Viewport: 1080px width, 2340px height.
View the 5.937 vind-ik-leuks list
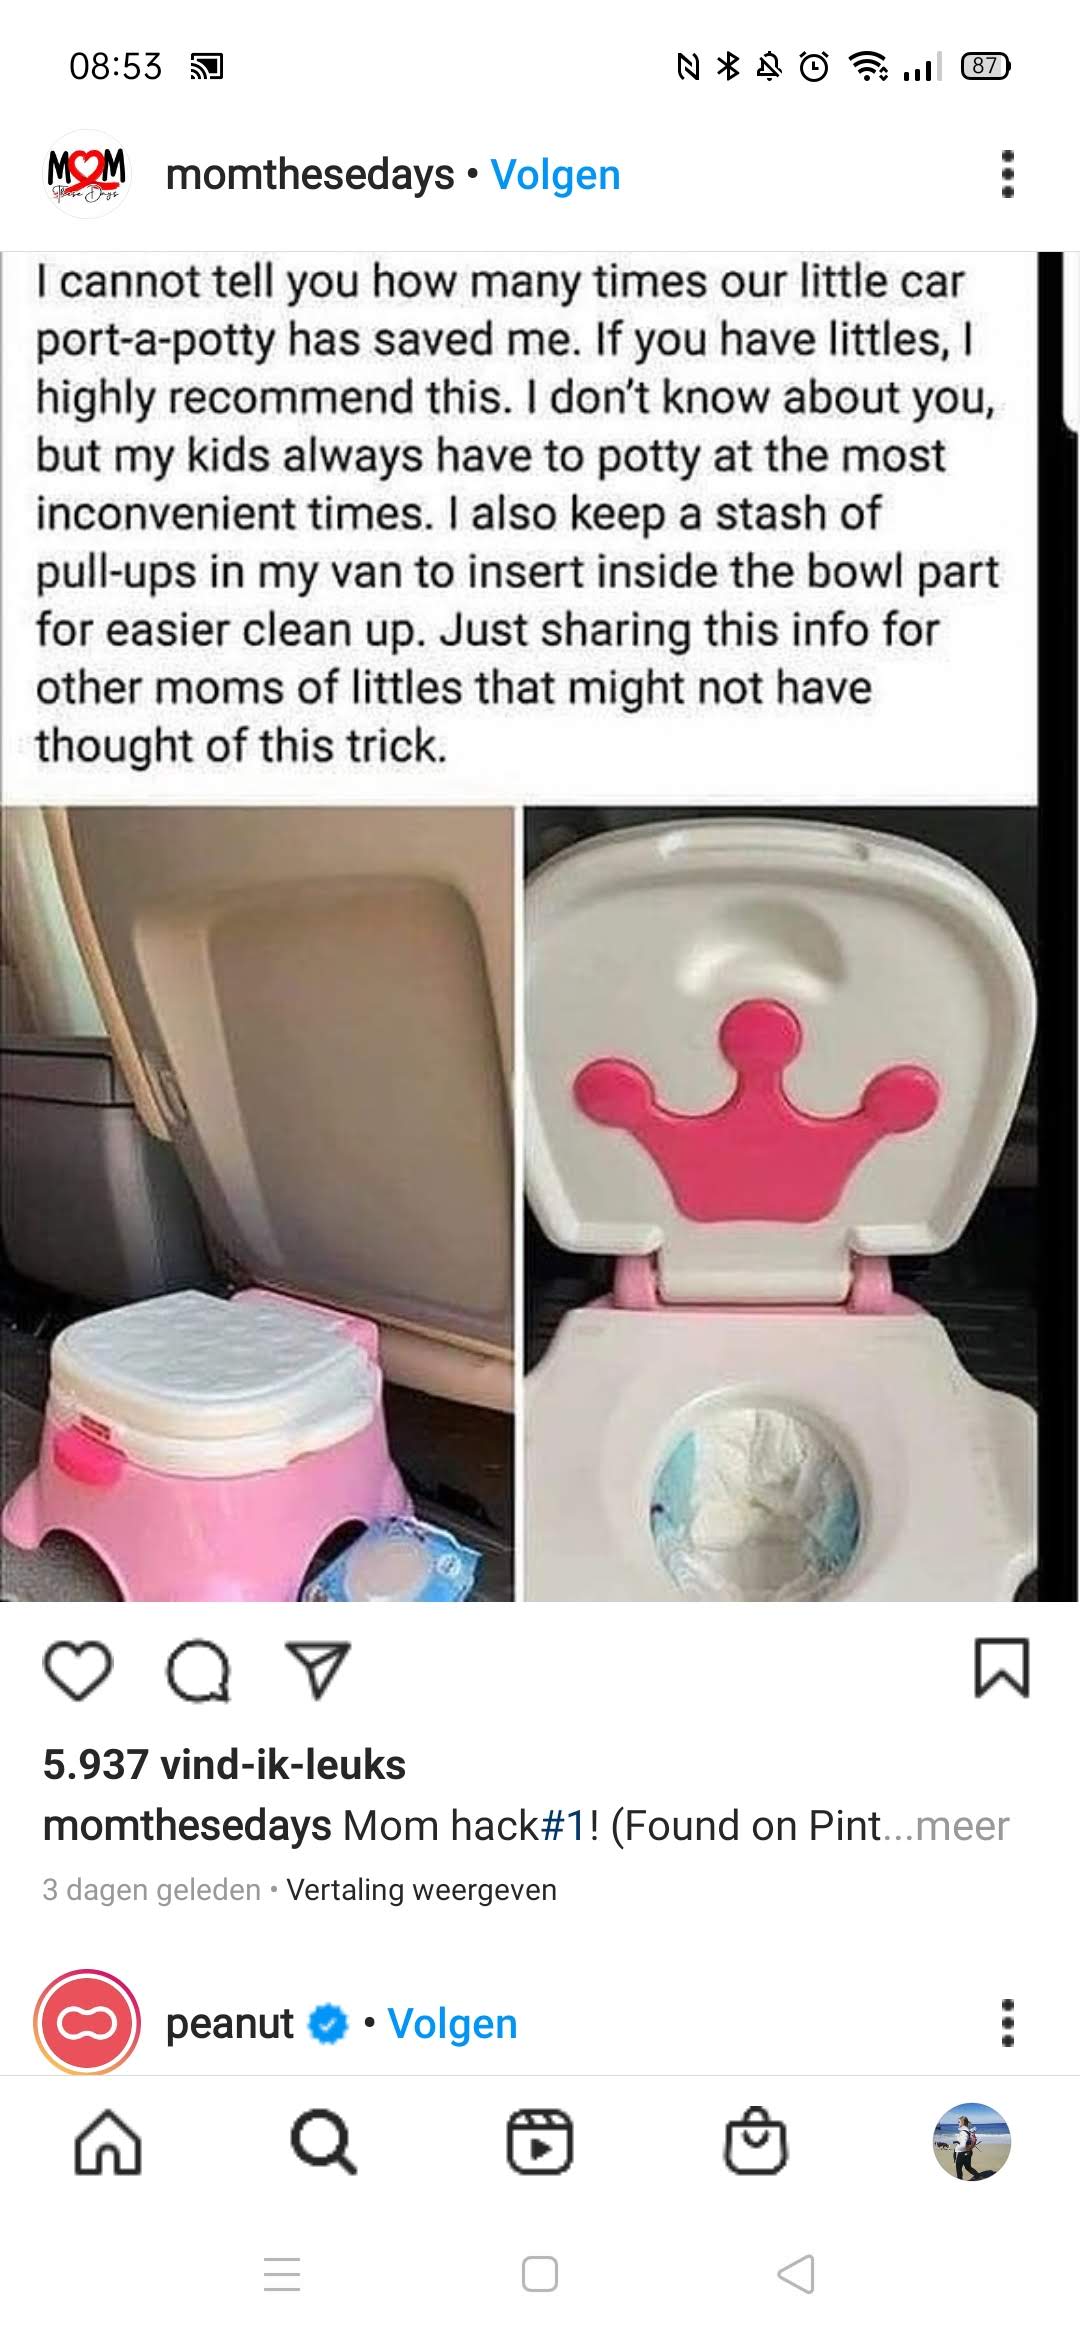(x=224, y=1765)
